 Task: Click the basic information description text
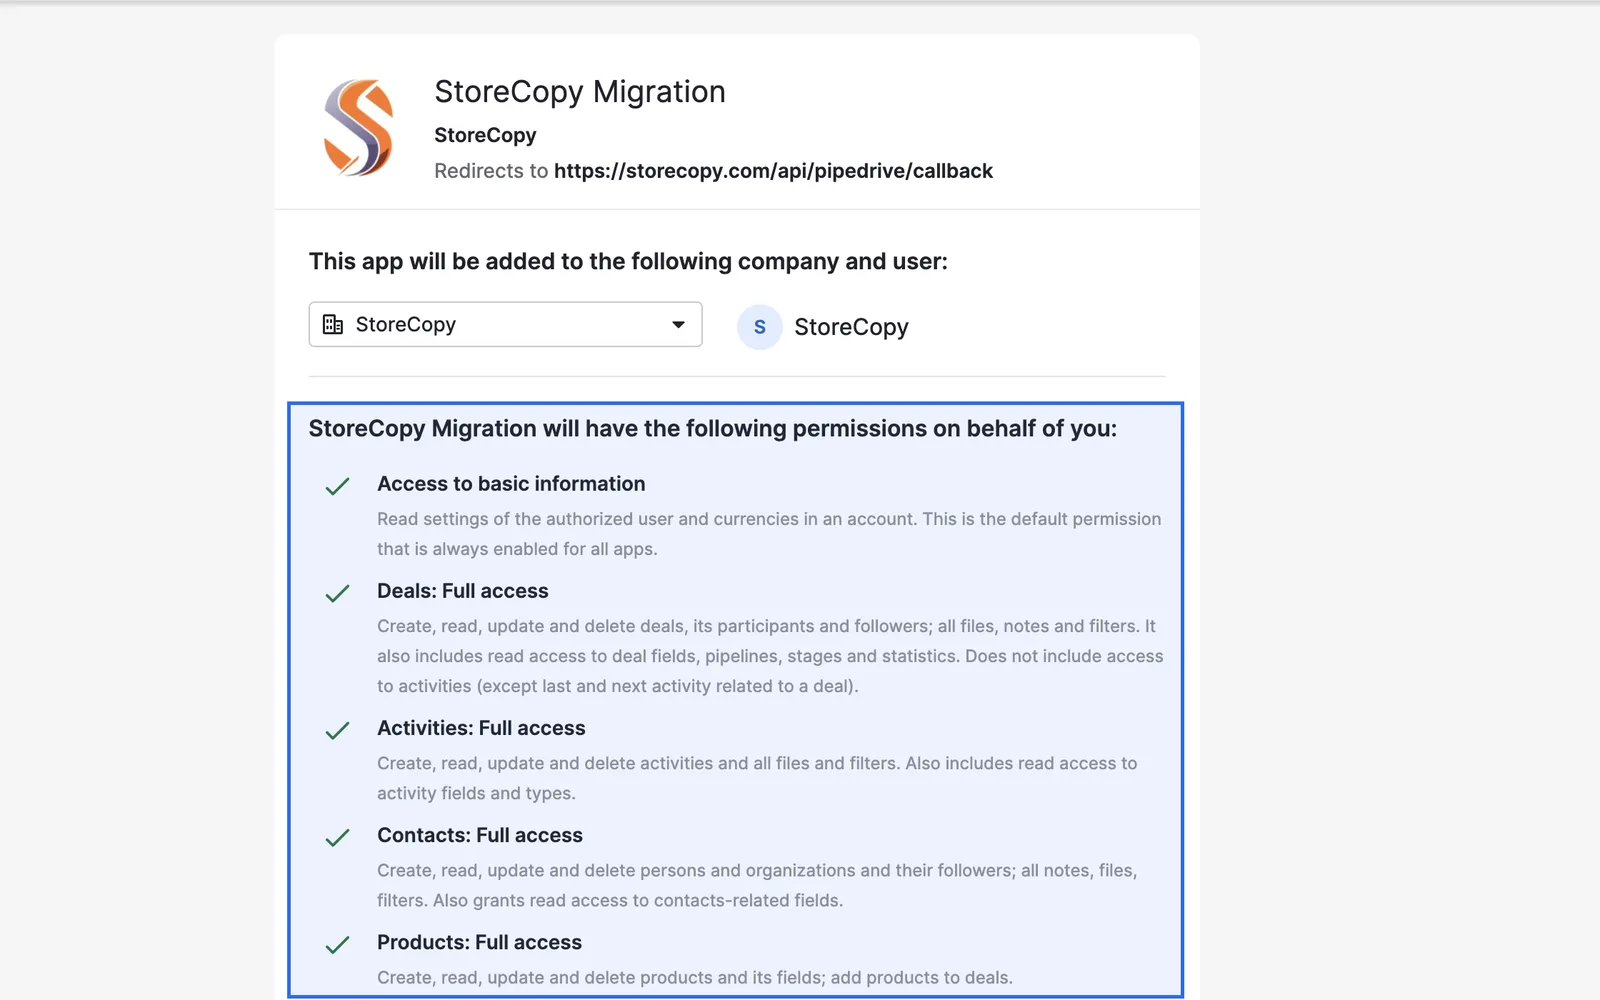click(769, 534)
